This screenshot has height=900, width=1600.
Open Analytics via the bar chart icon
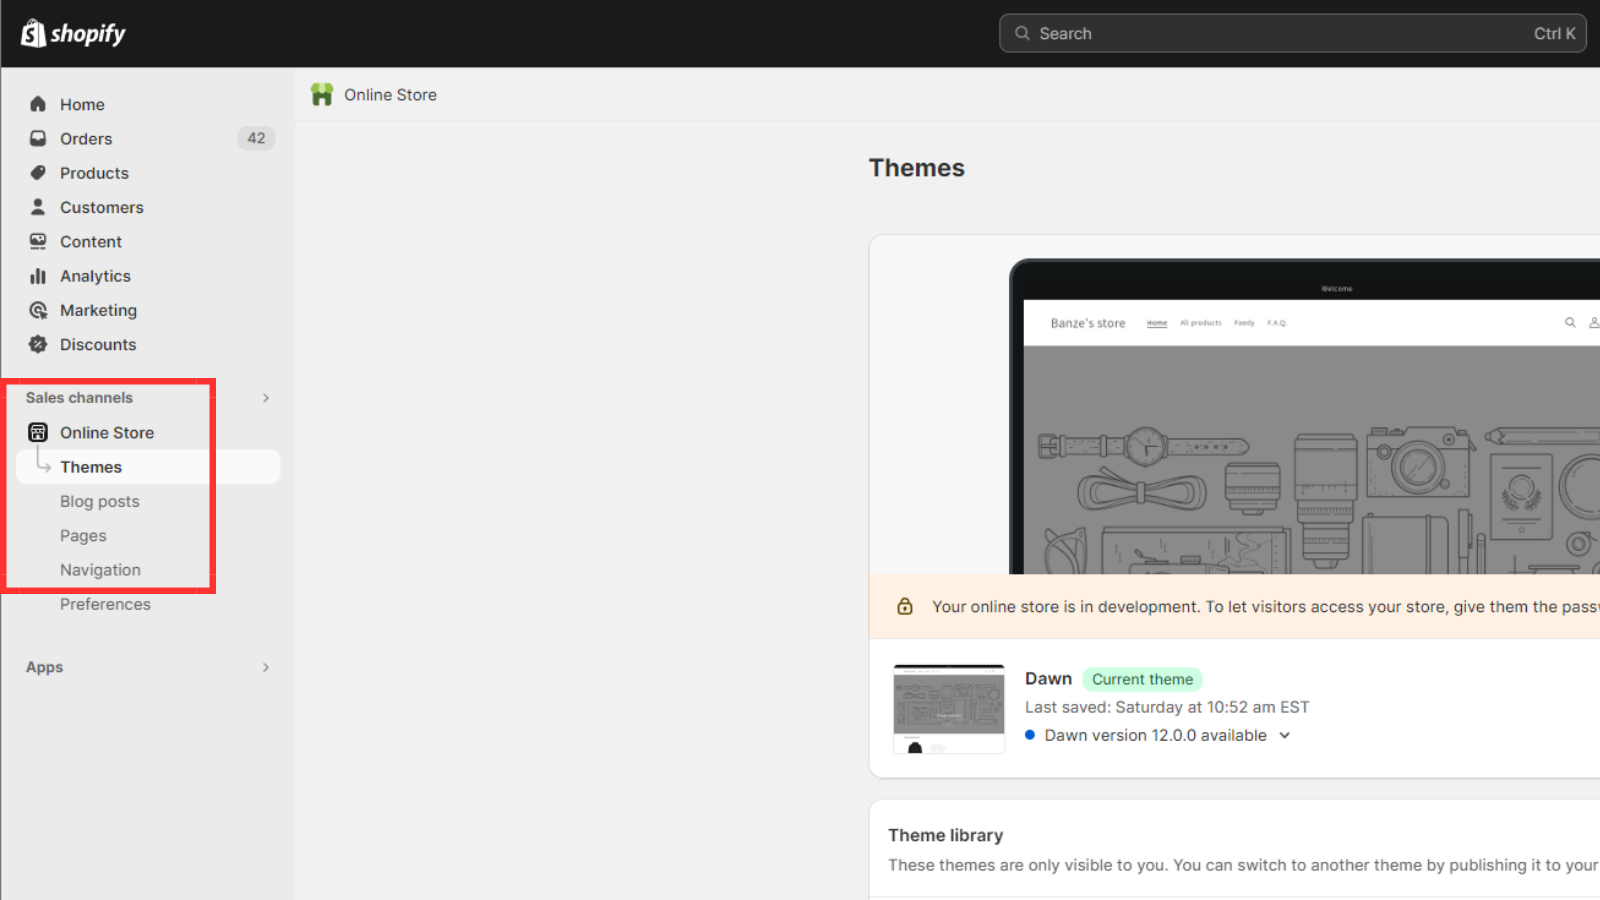(x=37, y=276)
